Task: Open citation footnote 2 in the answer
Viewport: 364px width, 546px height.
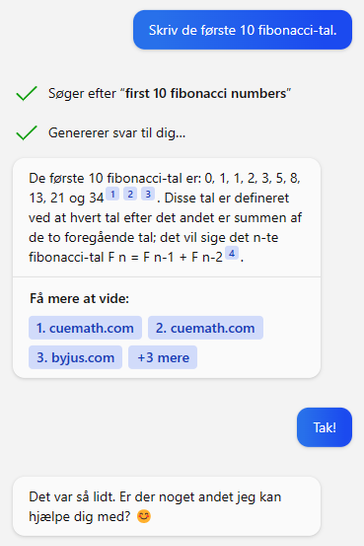Action: point(130,194)
